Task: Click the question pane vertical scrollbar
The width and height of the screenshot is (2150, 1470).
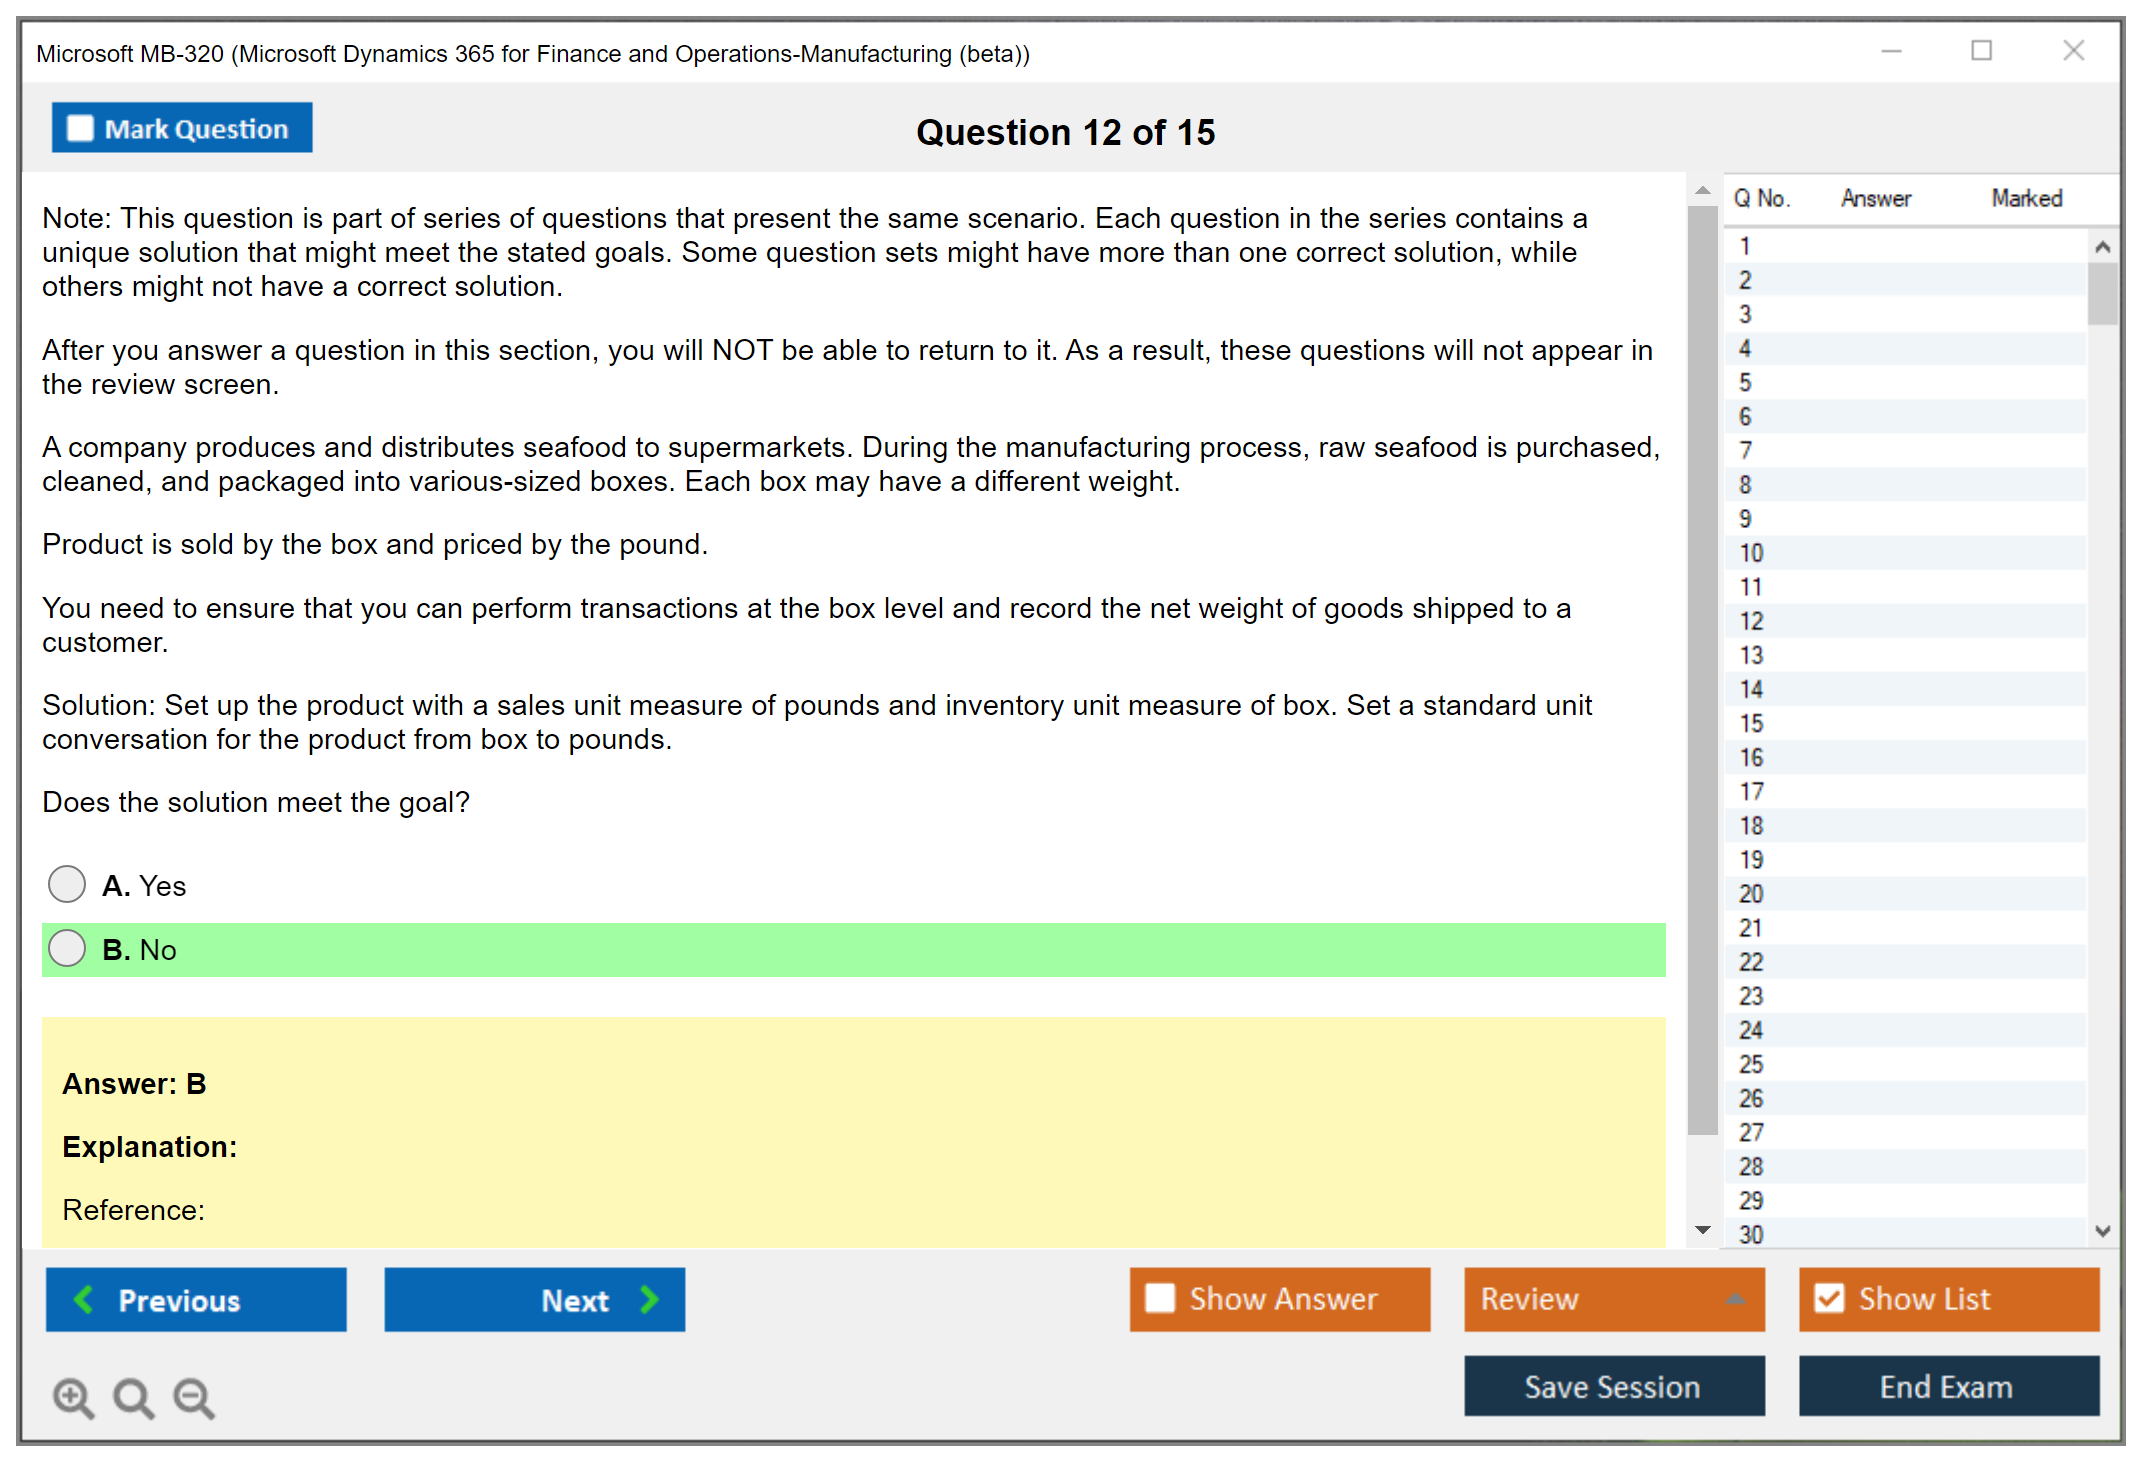Action: point(1702,670)
